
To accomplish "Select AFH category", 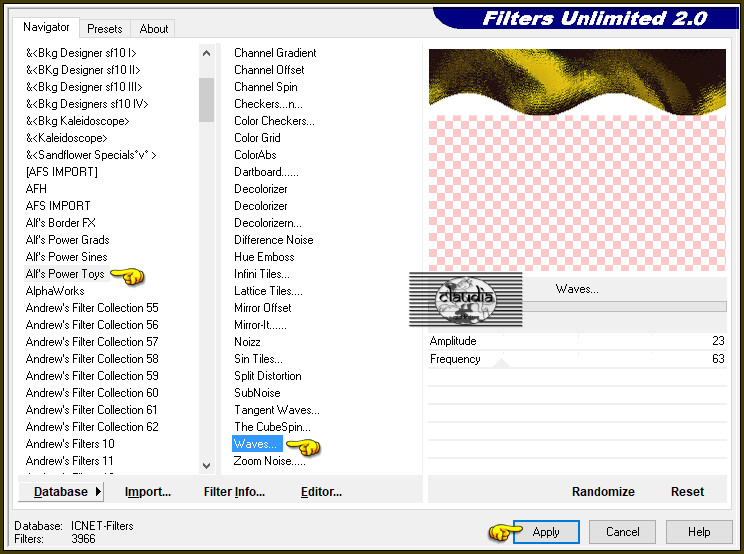I will pos(36,189).
